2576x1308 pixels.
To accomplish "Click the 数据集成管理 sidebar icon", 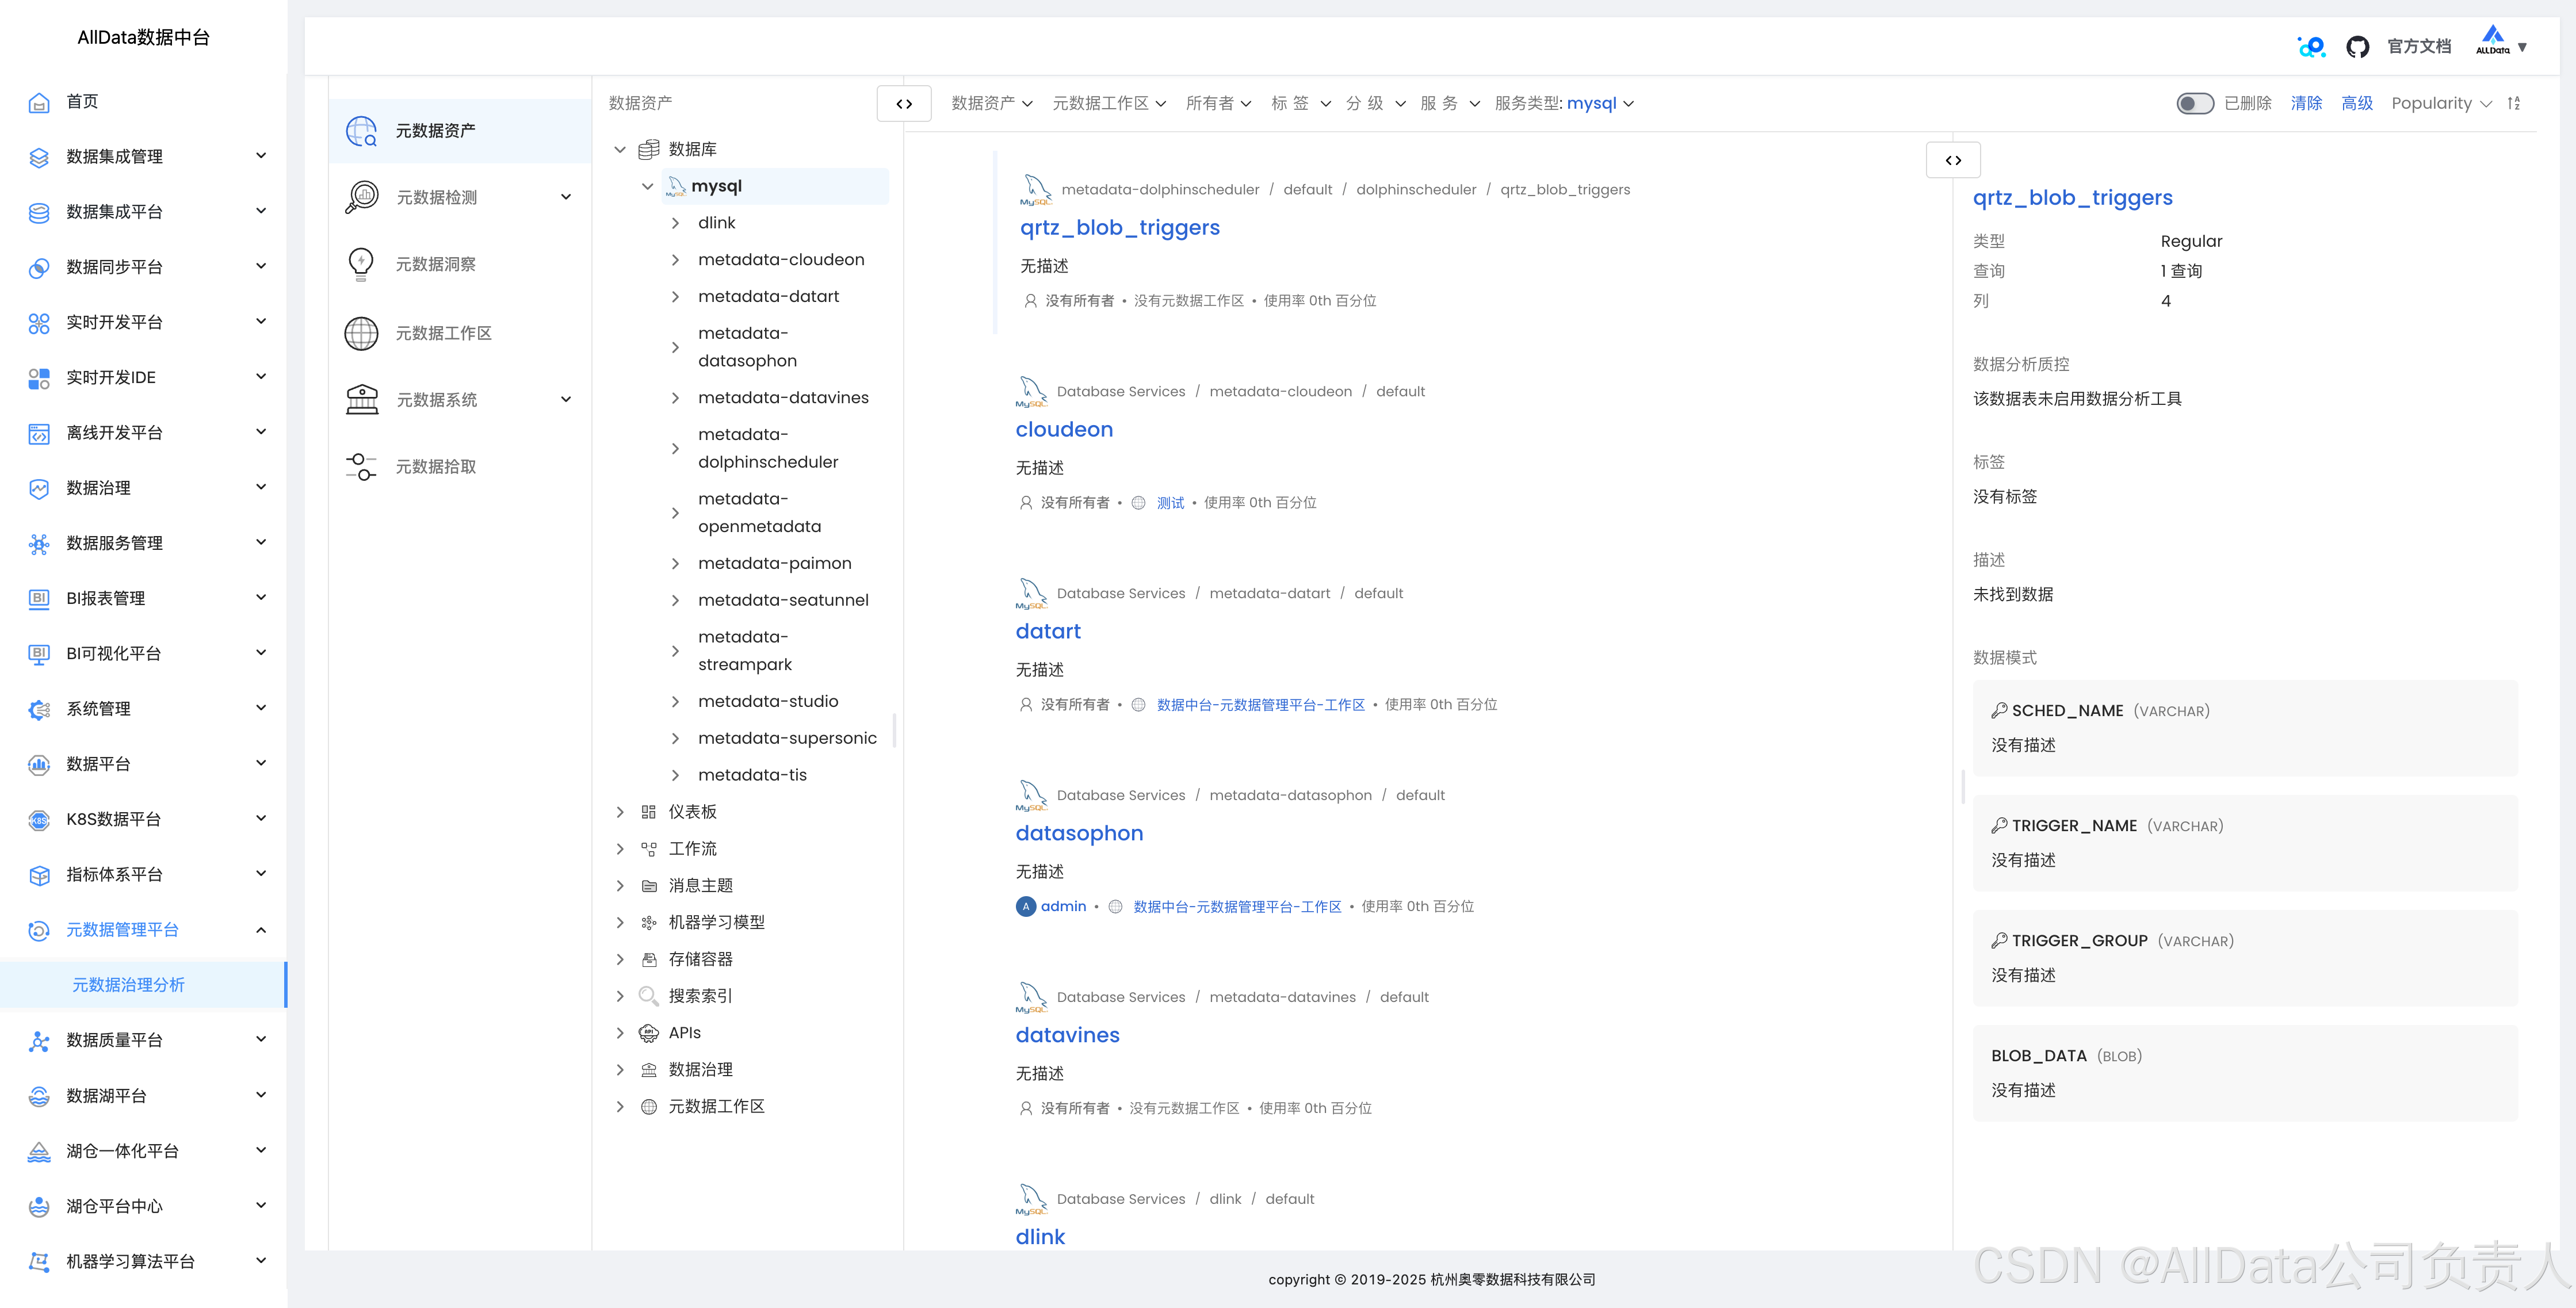I will pos(39,157).
